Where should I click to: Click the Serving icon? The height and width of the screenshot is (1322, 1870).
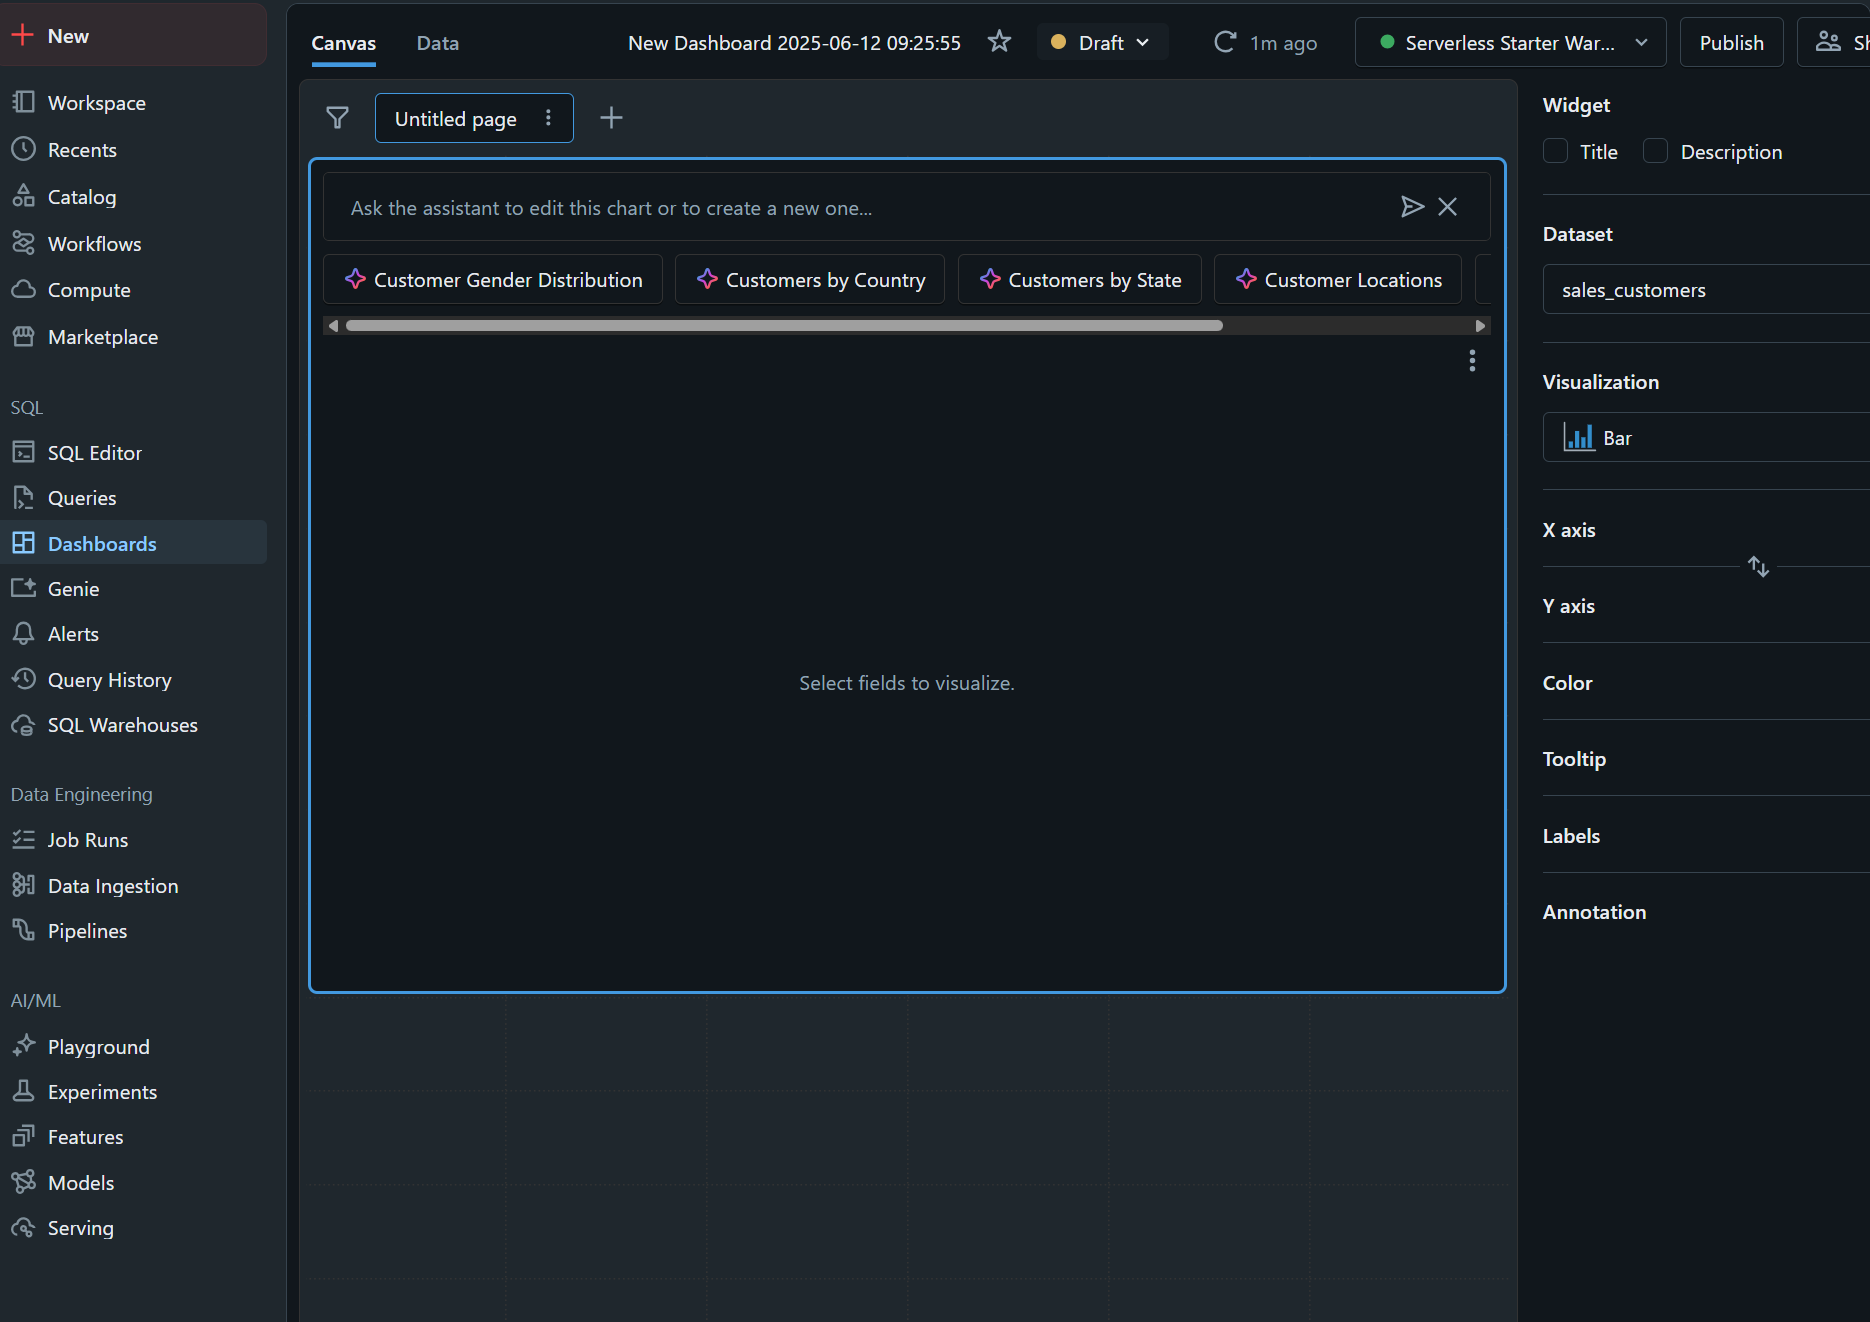tap(23, 1227)
